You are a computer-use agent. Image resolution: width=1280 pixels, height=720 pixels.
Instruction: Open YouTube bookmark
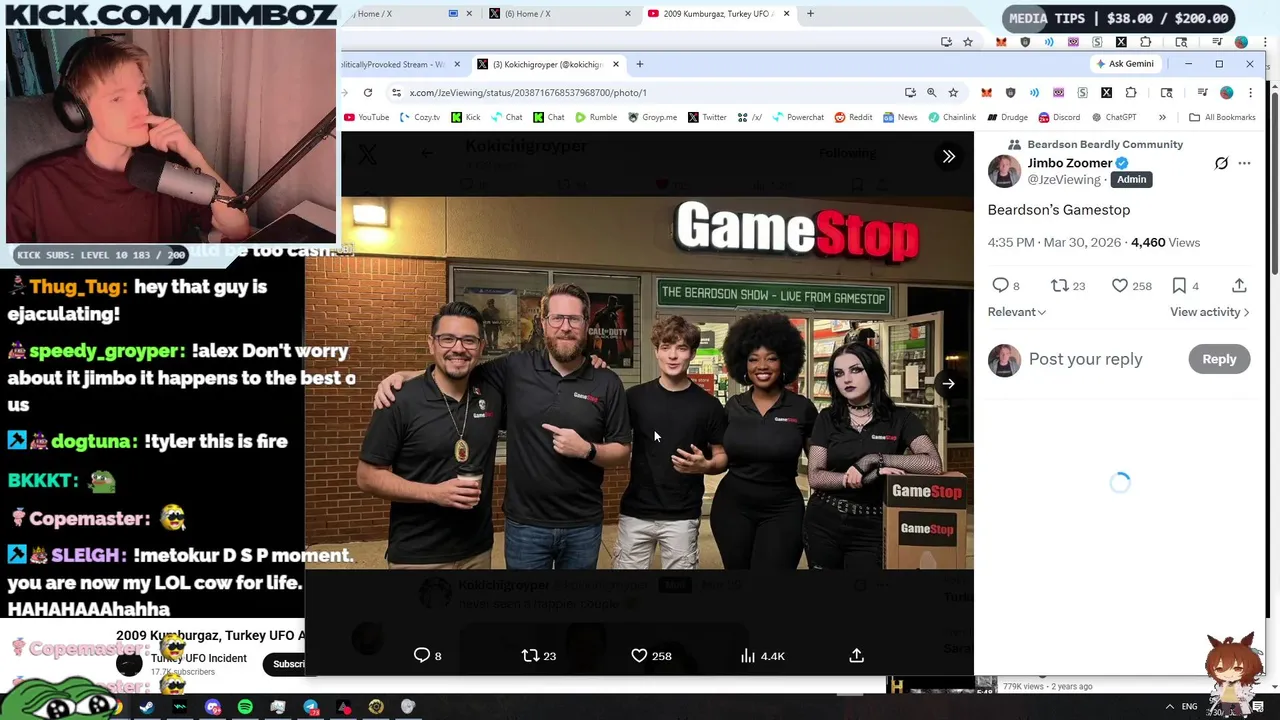(x=366, y=117)
